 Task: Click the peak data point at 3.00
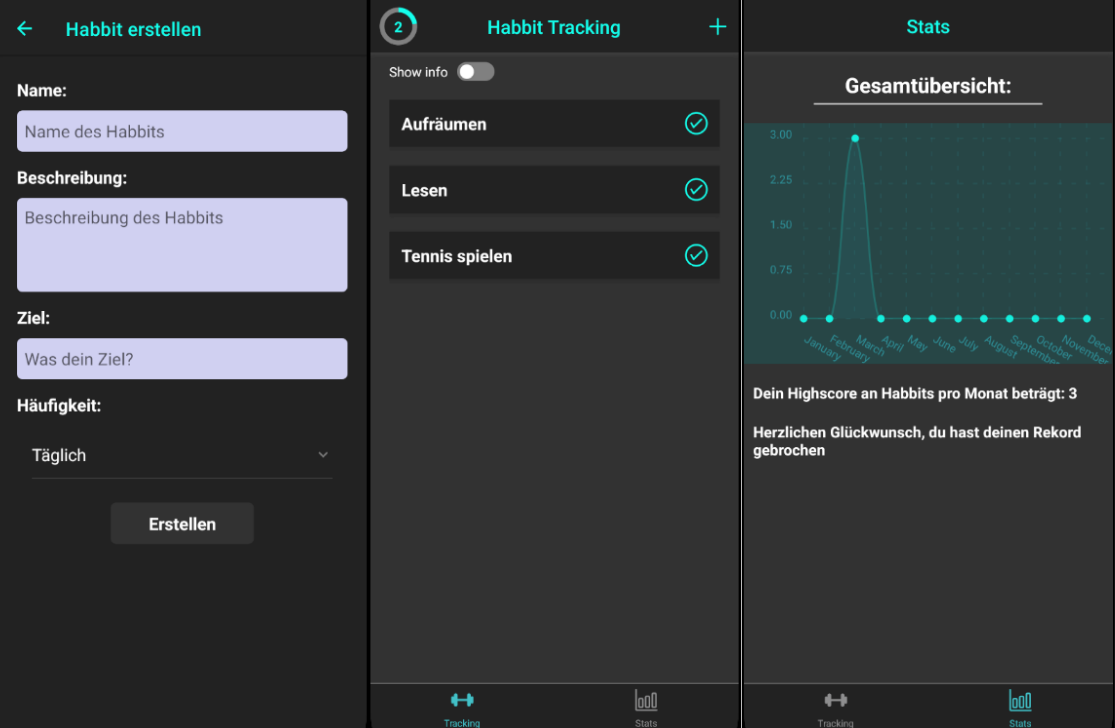click(855, 138)
